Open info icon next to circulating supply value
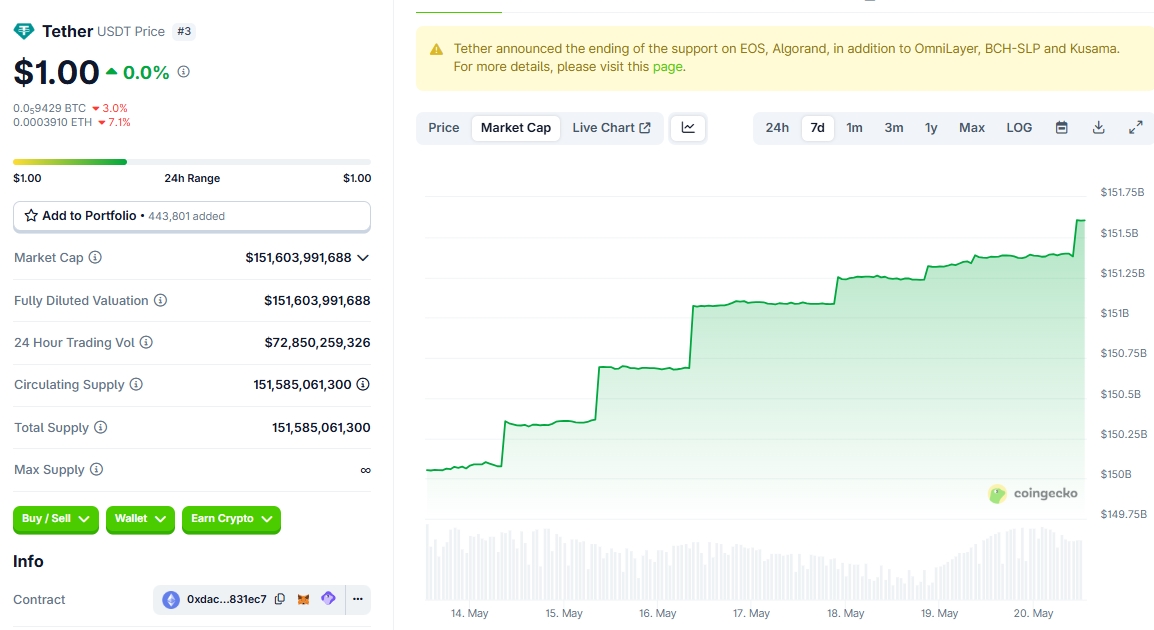Screen dimensions: 1154x630 (x=363, y=384)
